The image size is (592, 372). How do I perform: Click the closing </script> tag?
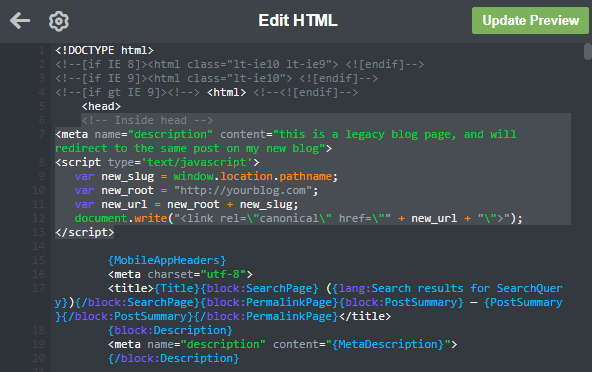coord(85,232)
